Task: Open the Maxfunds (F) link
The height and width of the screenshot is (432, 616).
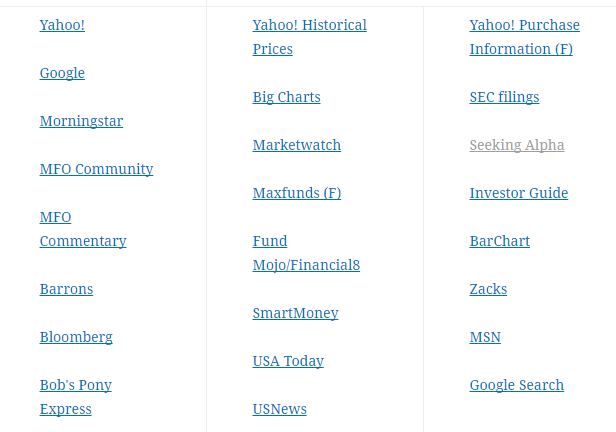Action: click(296, 193)
